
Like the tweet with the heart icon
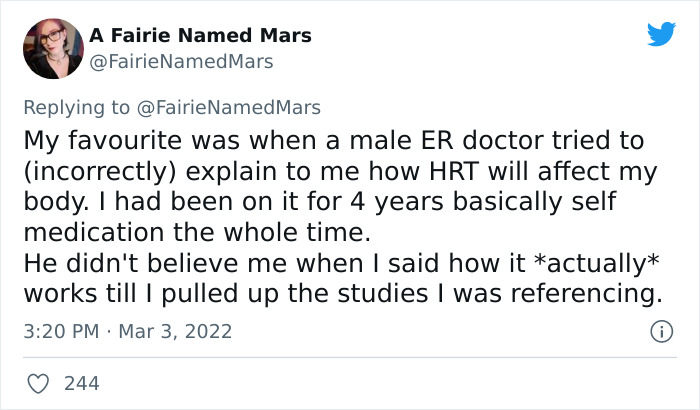click(38, 382)
